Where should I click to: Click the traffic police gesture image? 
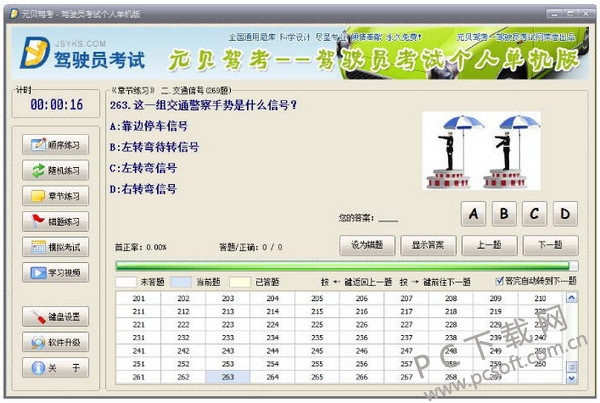coord(481,151)
